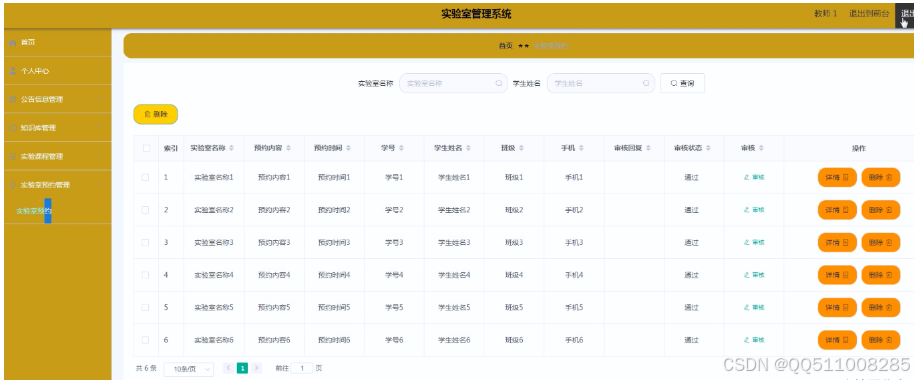914x380 pixels.
Task: Sort table by 审核回复 column arrows
Action: tap(648, 149)
